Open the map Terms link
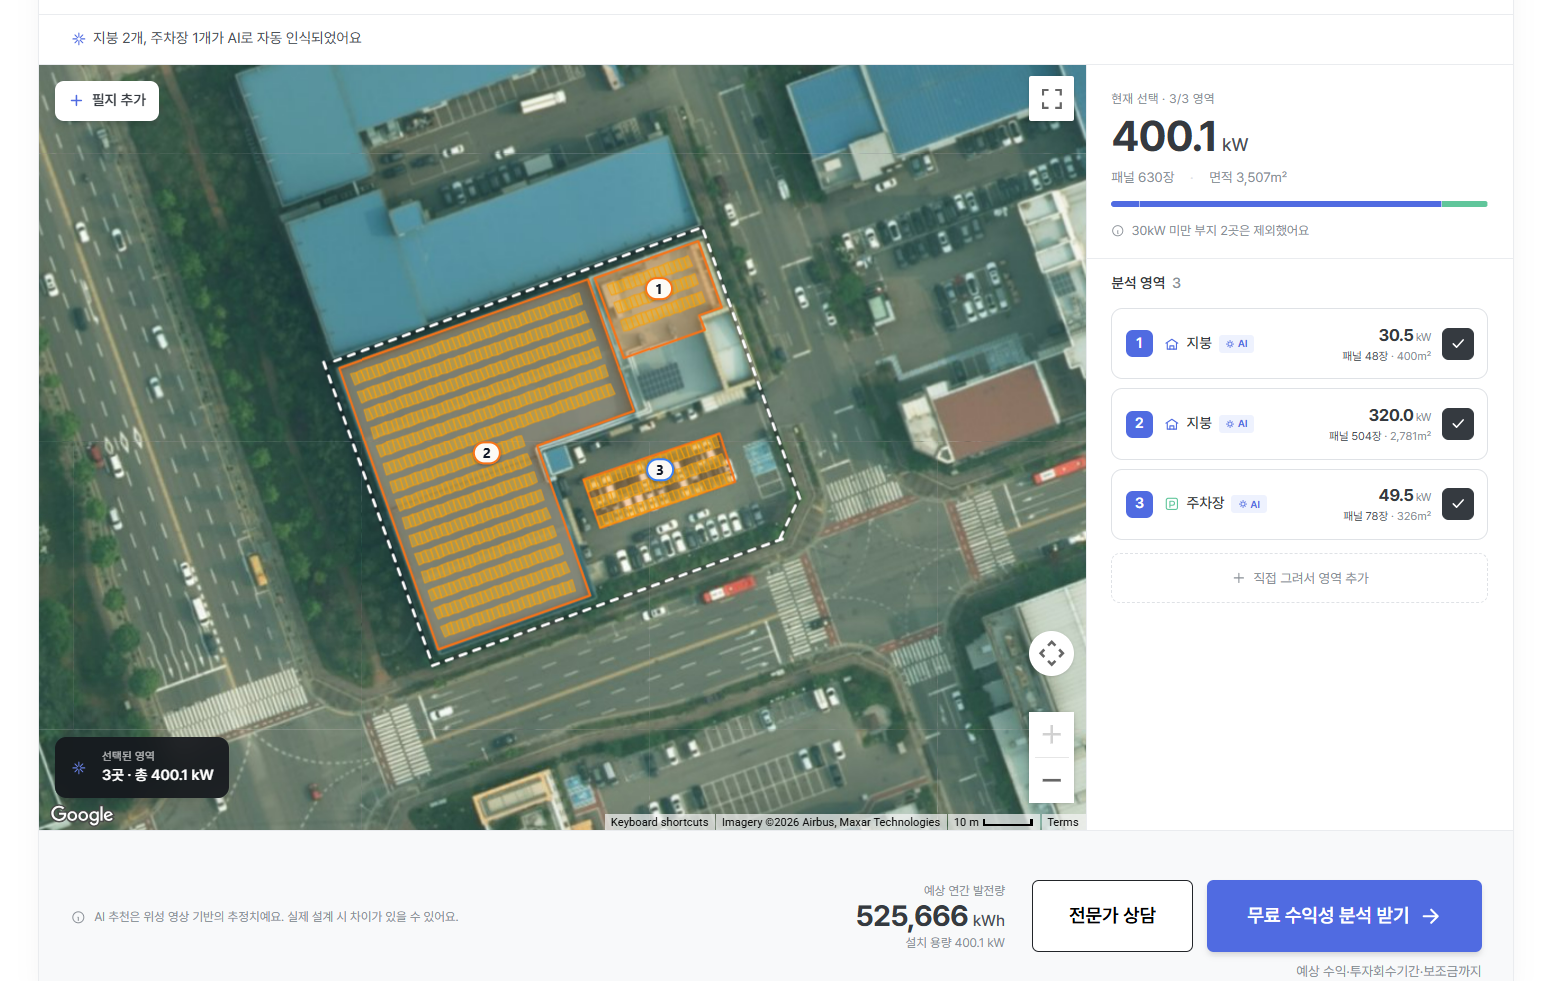This screenshot has width=1546, height=981. [x=1063, y=822]
